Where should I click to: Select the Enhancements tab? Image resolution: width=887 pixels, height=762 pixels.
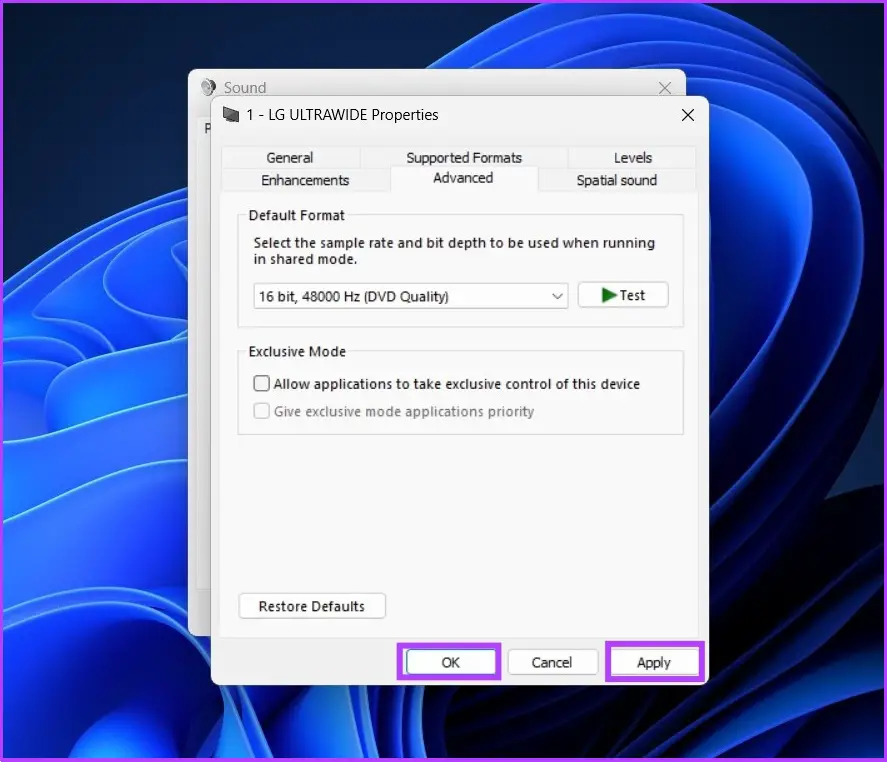305,181
